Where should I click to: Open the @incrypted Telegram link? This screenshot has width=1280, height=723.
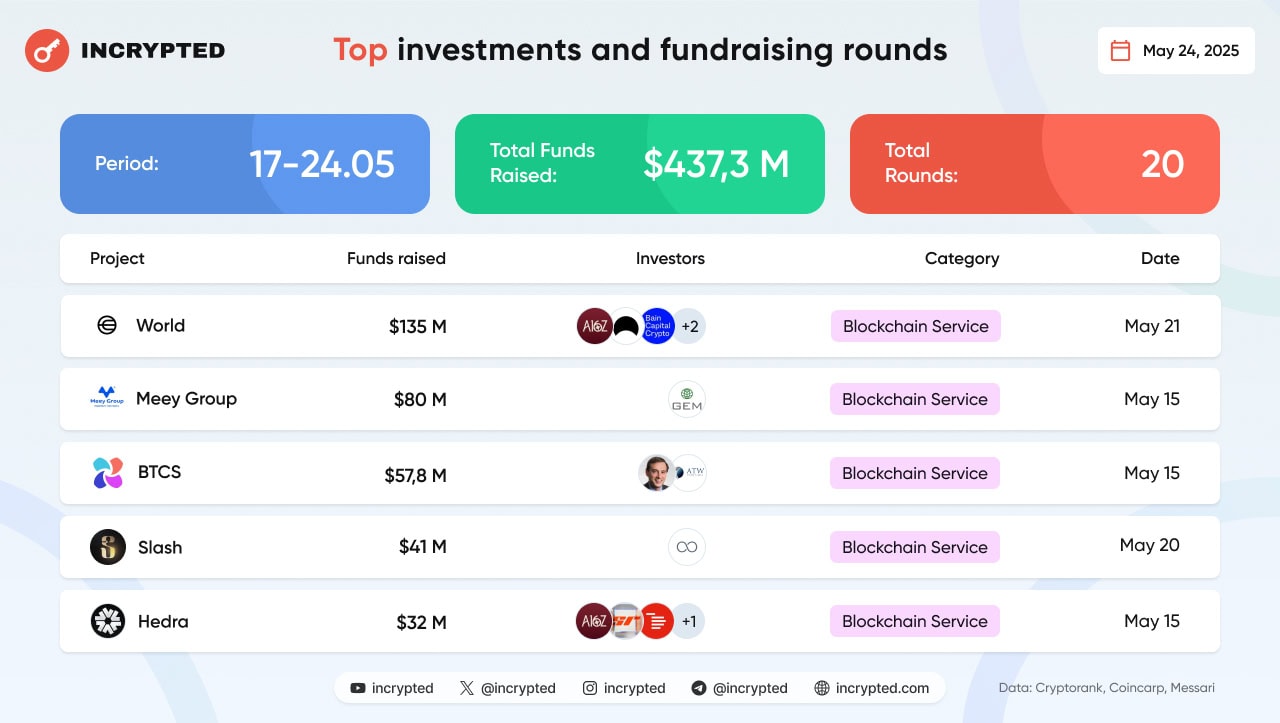point(739,688)
